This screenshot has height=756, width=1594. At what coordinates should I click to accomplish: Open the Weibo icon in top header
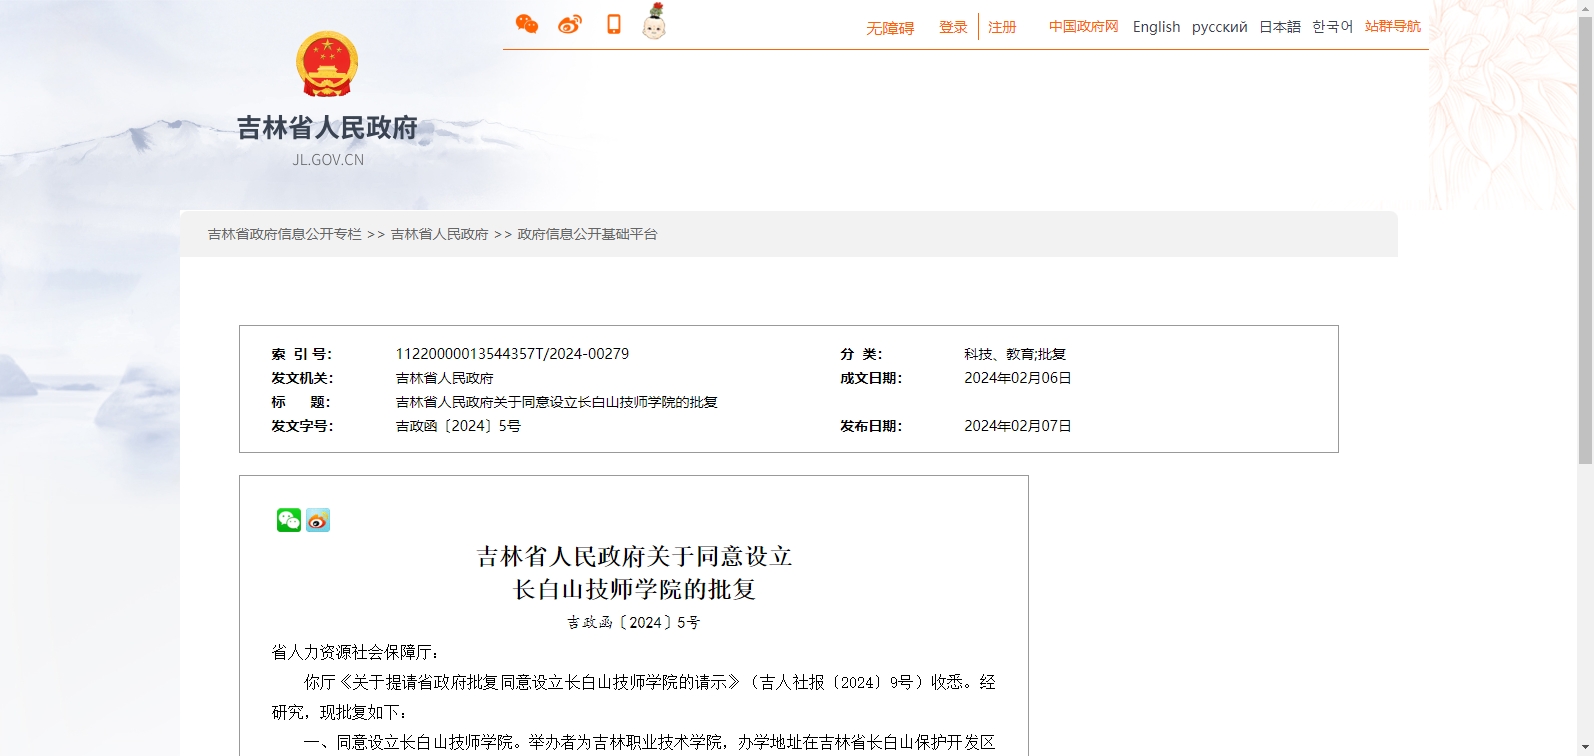[570, 24]
